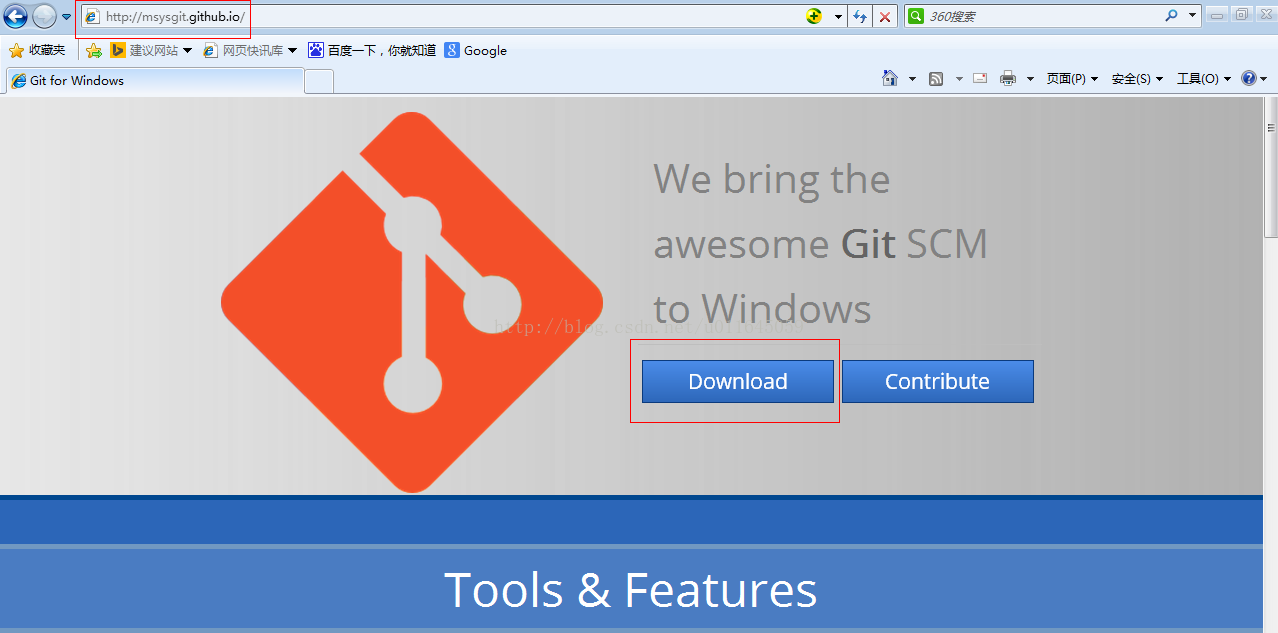Click the browser Forward arrow button

45,16
